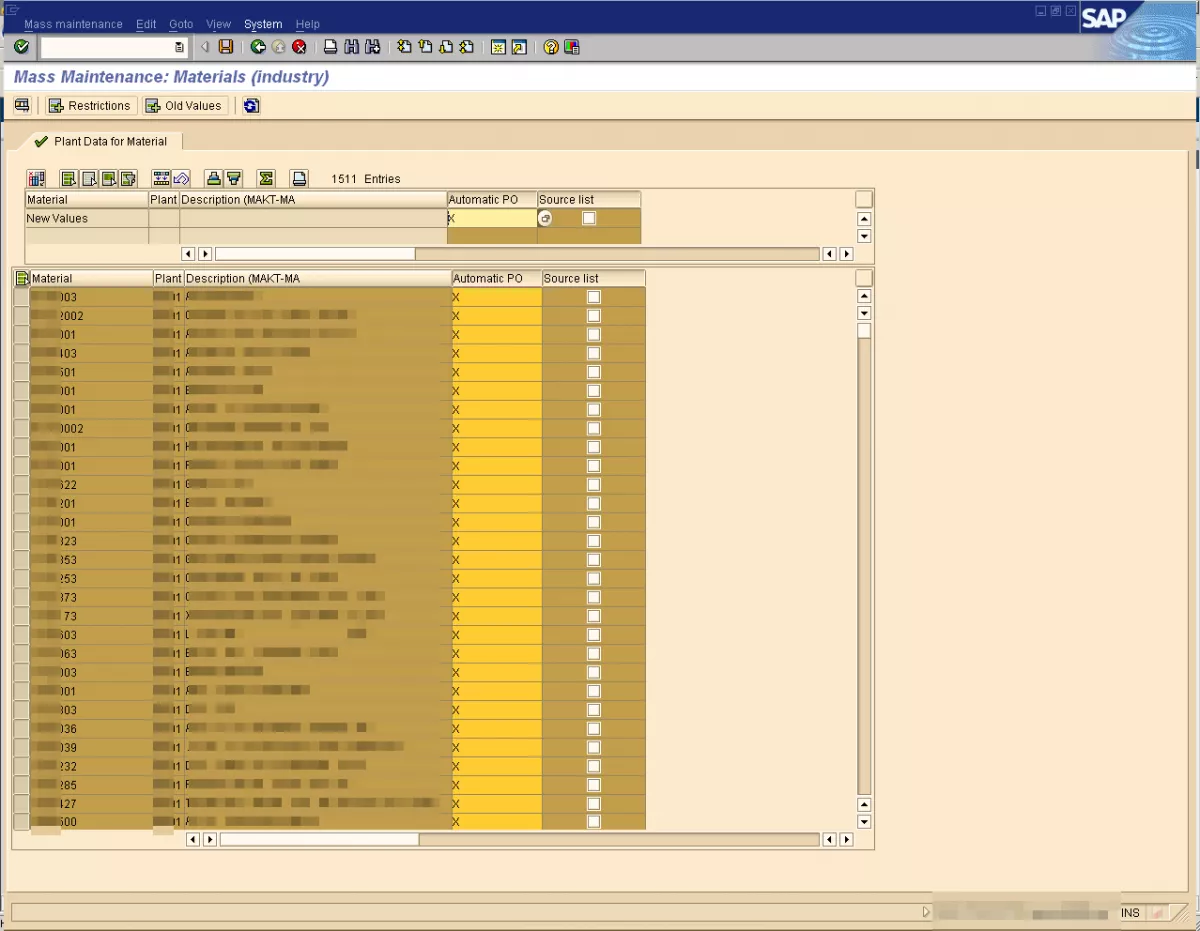This screenshot has width=1200, height=931.
Task: Click the green Enter checkmark icon
Action: (22, 47)
